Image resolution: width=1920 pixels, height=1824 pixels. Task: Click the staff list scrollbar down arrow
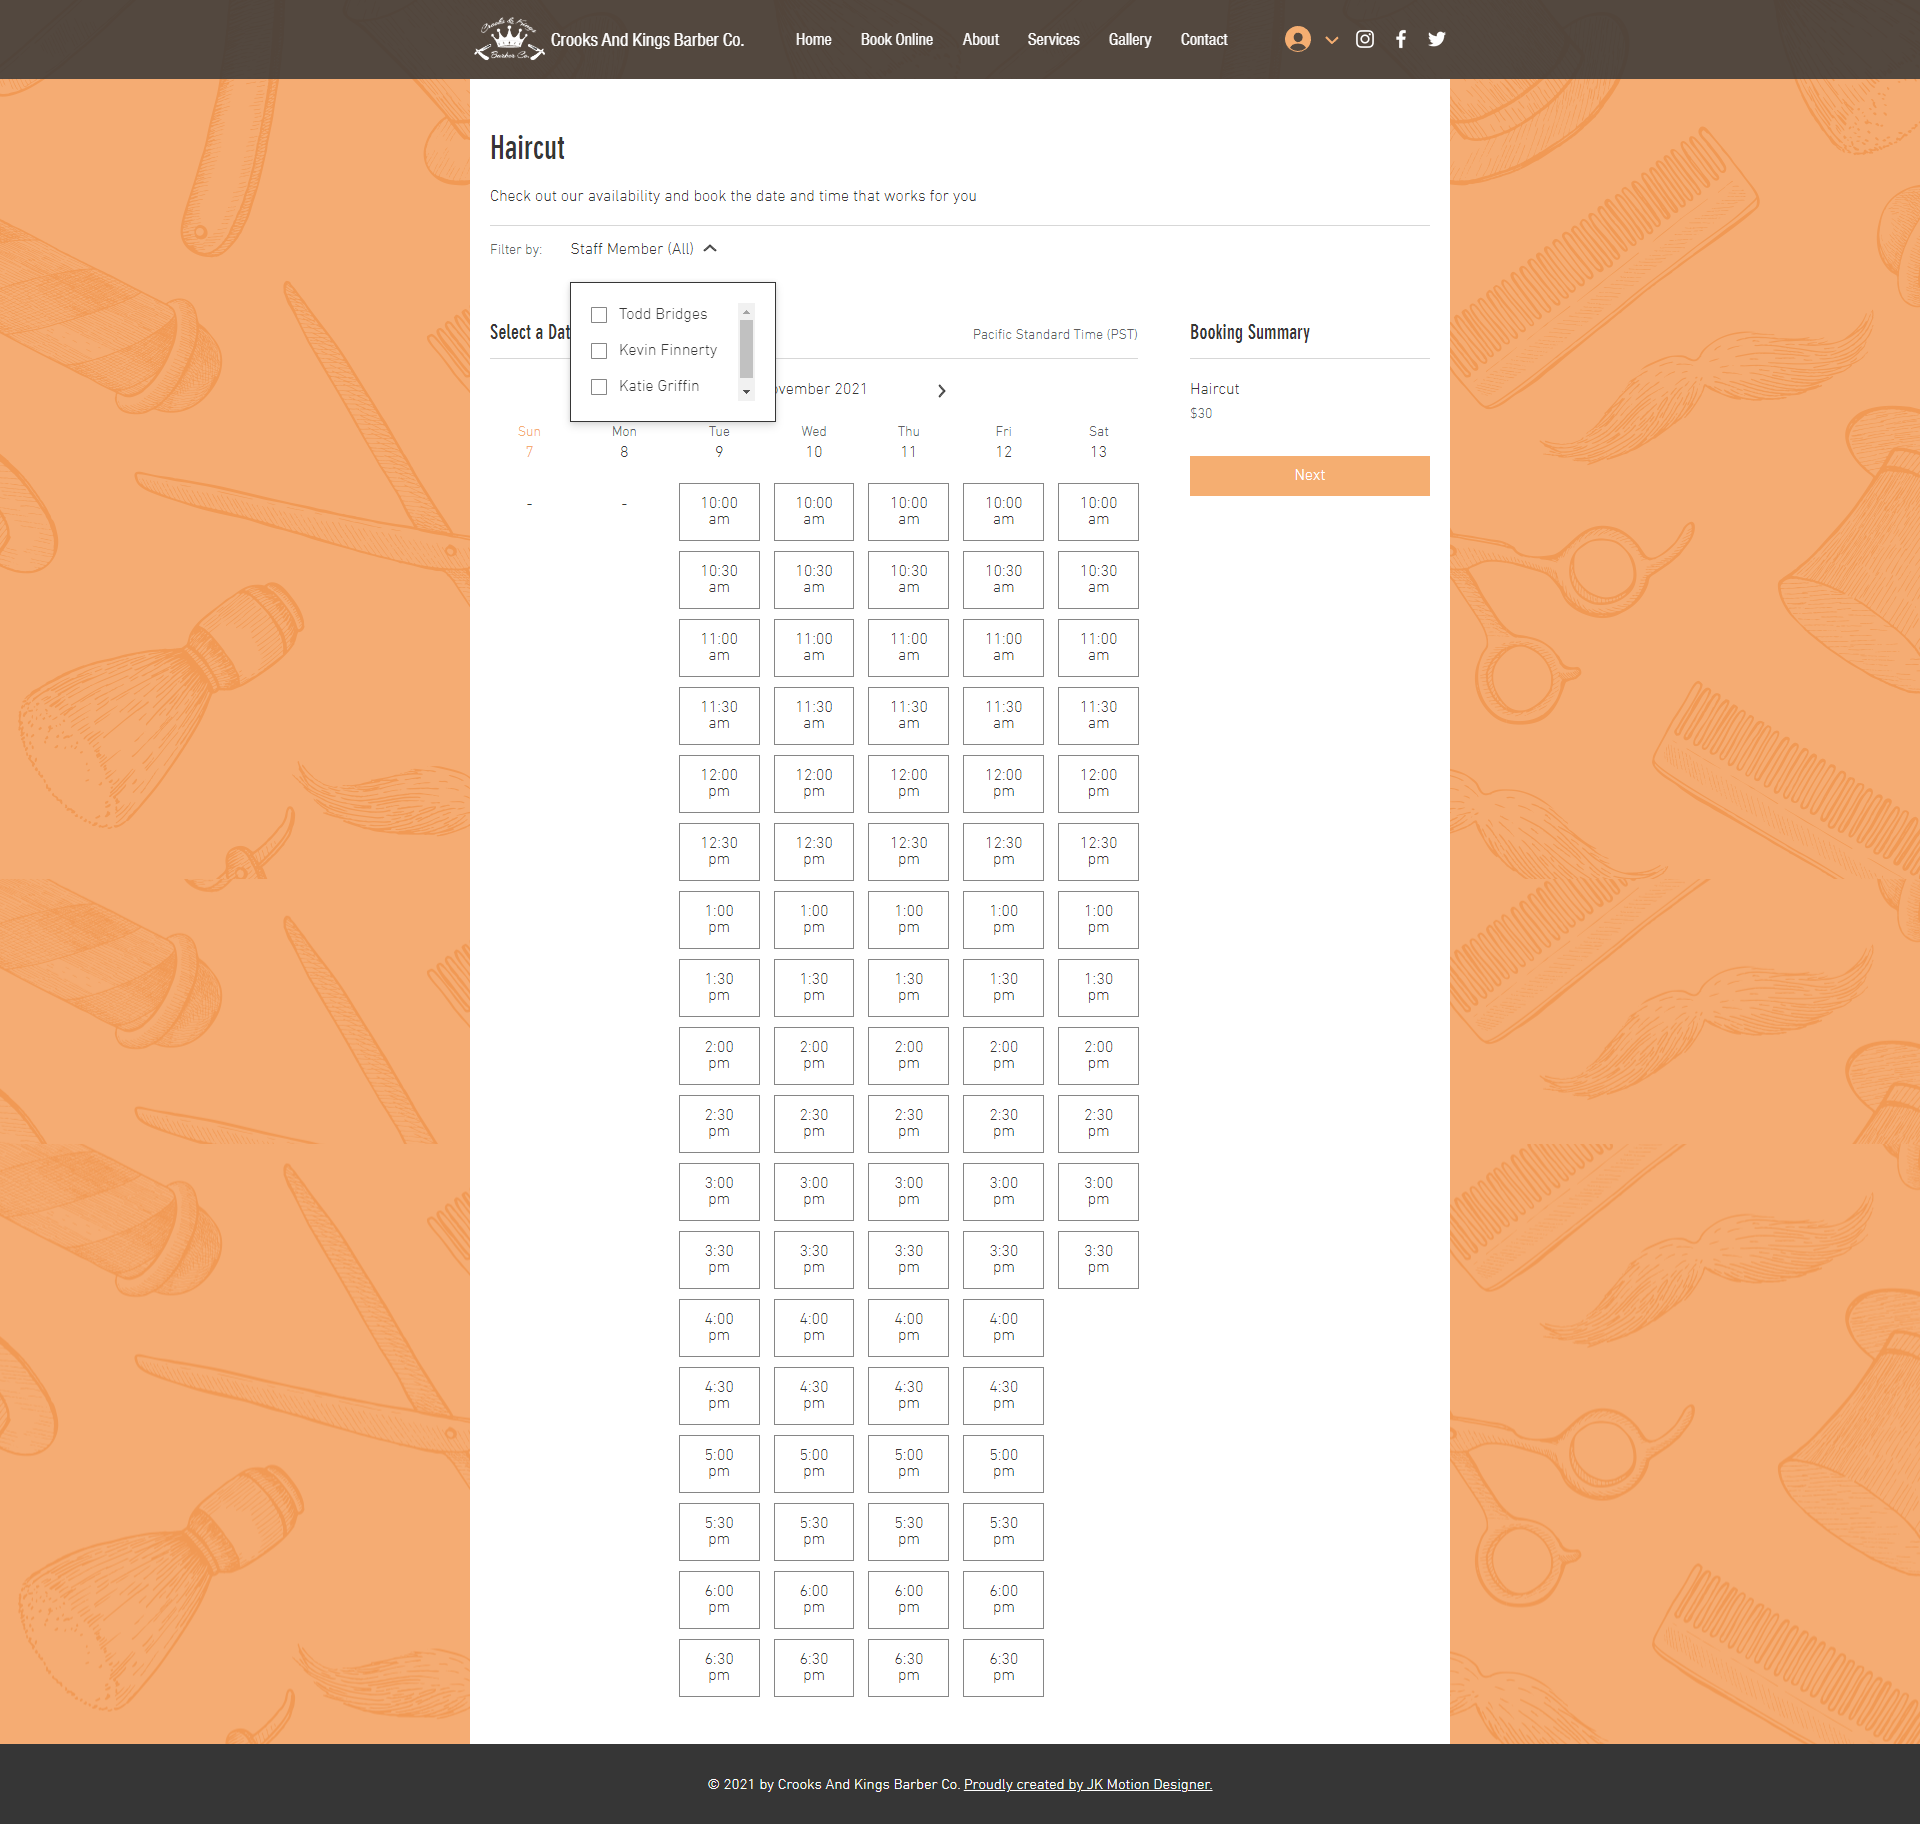click(x=746, y=392)
